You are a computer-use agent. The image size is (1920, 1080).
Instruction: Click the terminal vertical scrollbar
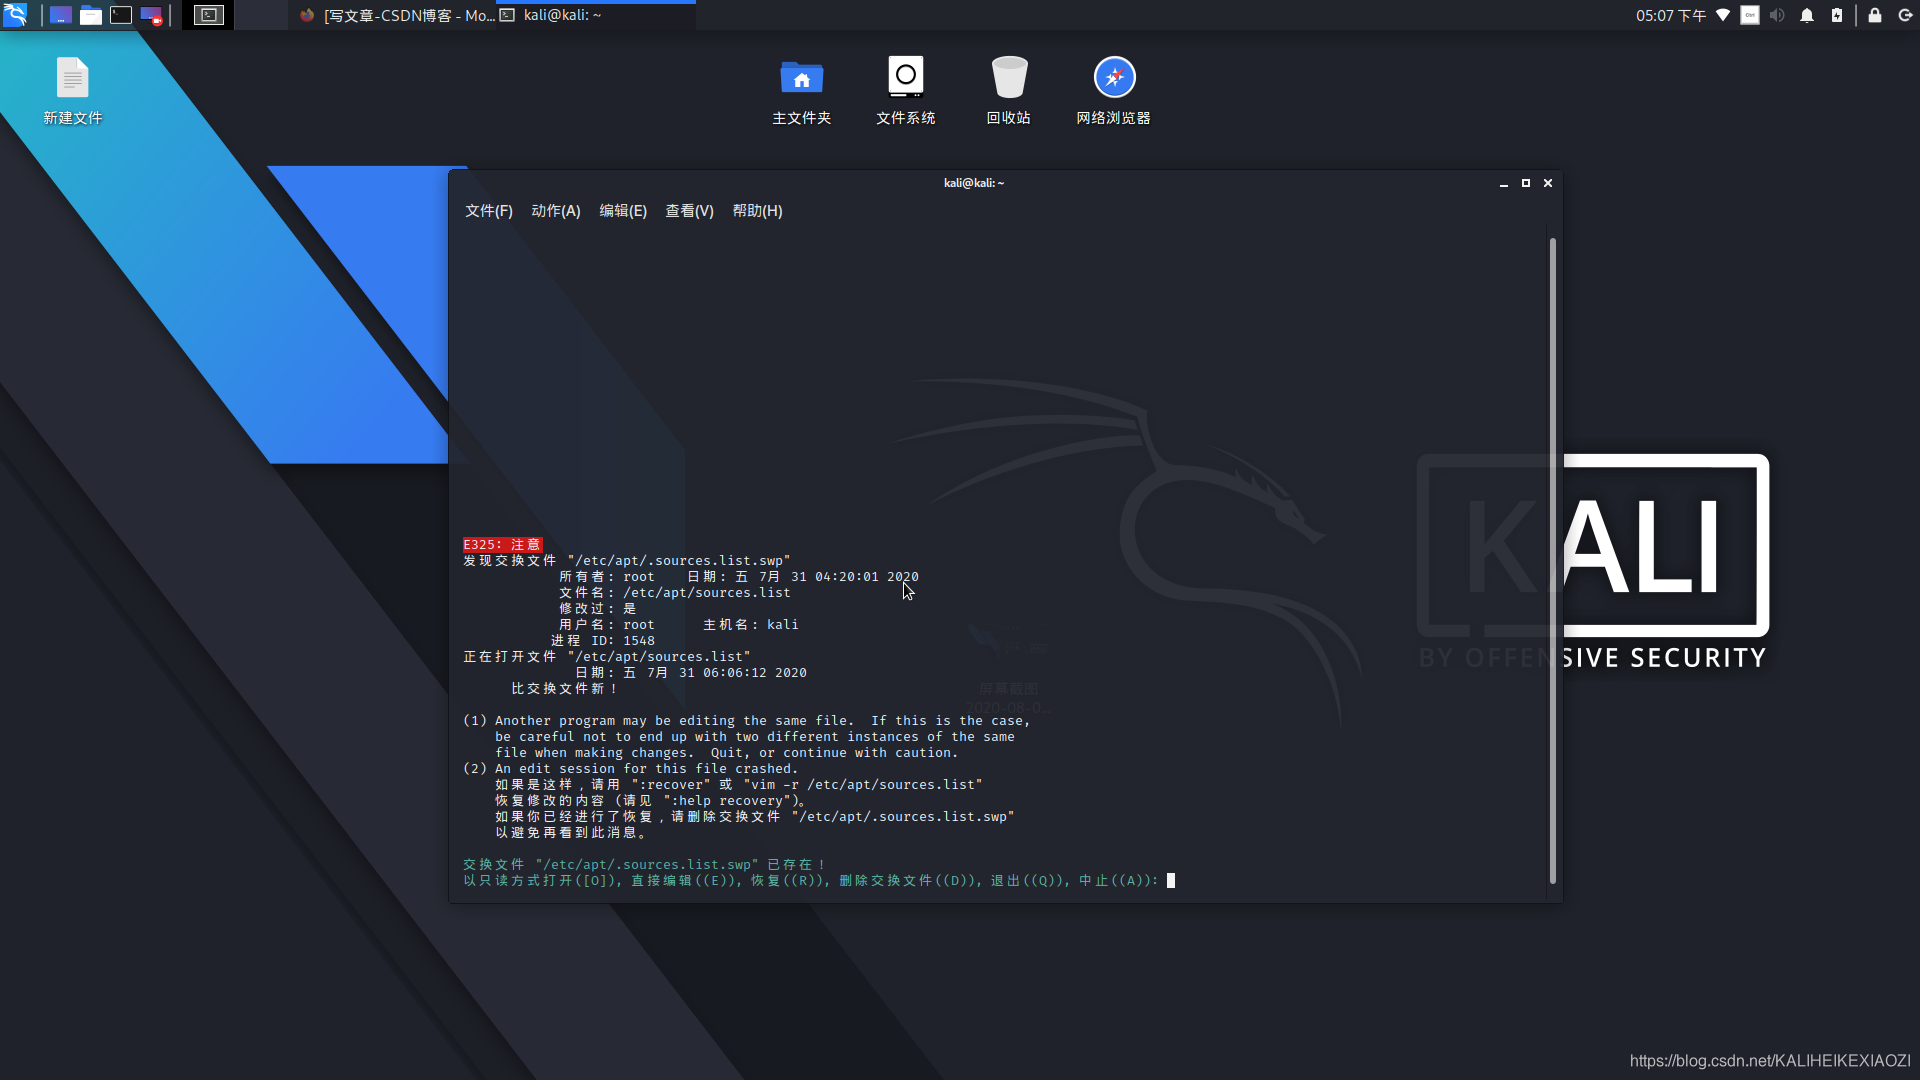pos(1552,560)
